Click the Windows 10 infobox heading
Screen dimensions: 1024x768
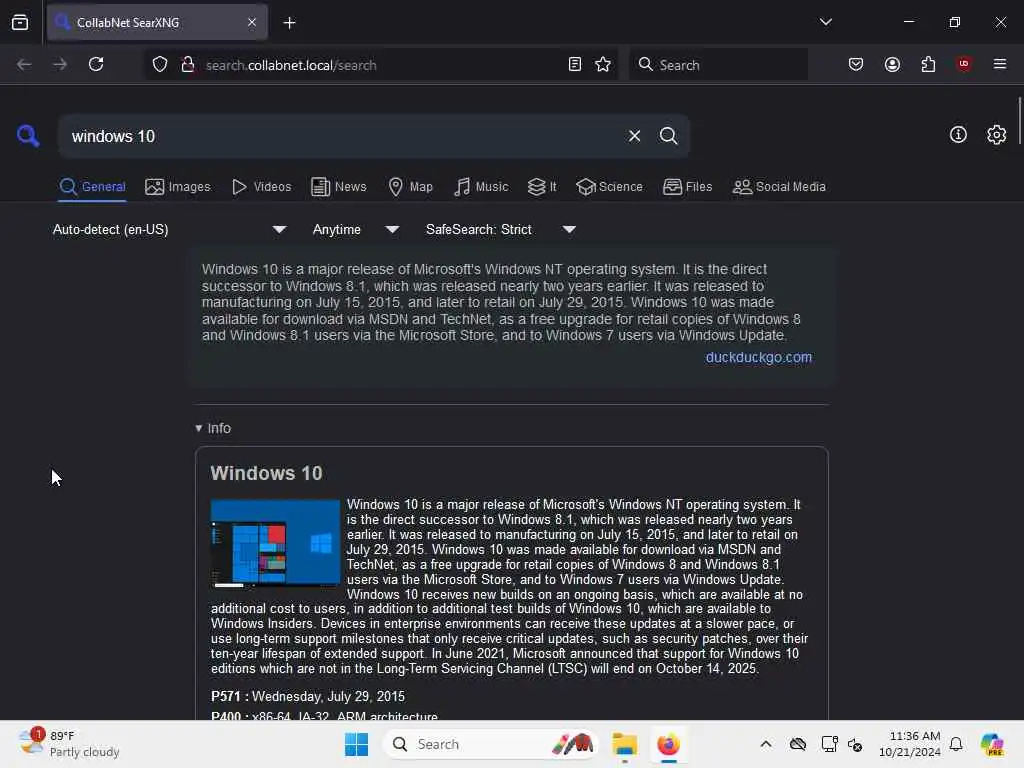(x=266, y=473)
